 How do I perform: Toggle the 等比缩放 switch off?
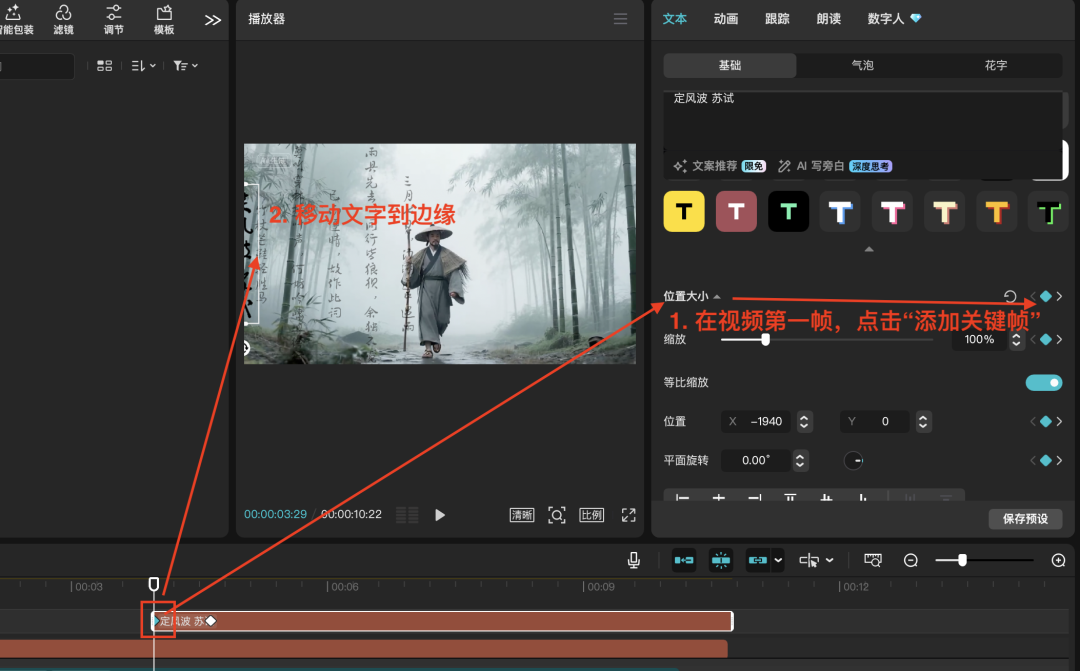1044,382
